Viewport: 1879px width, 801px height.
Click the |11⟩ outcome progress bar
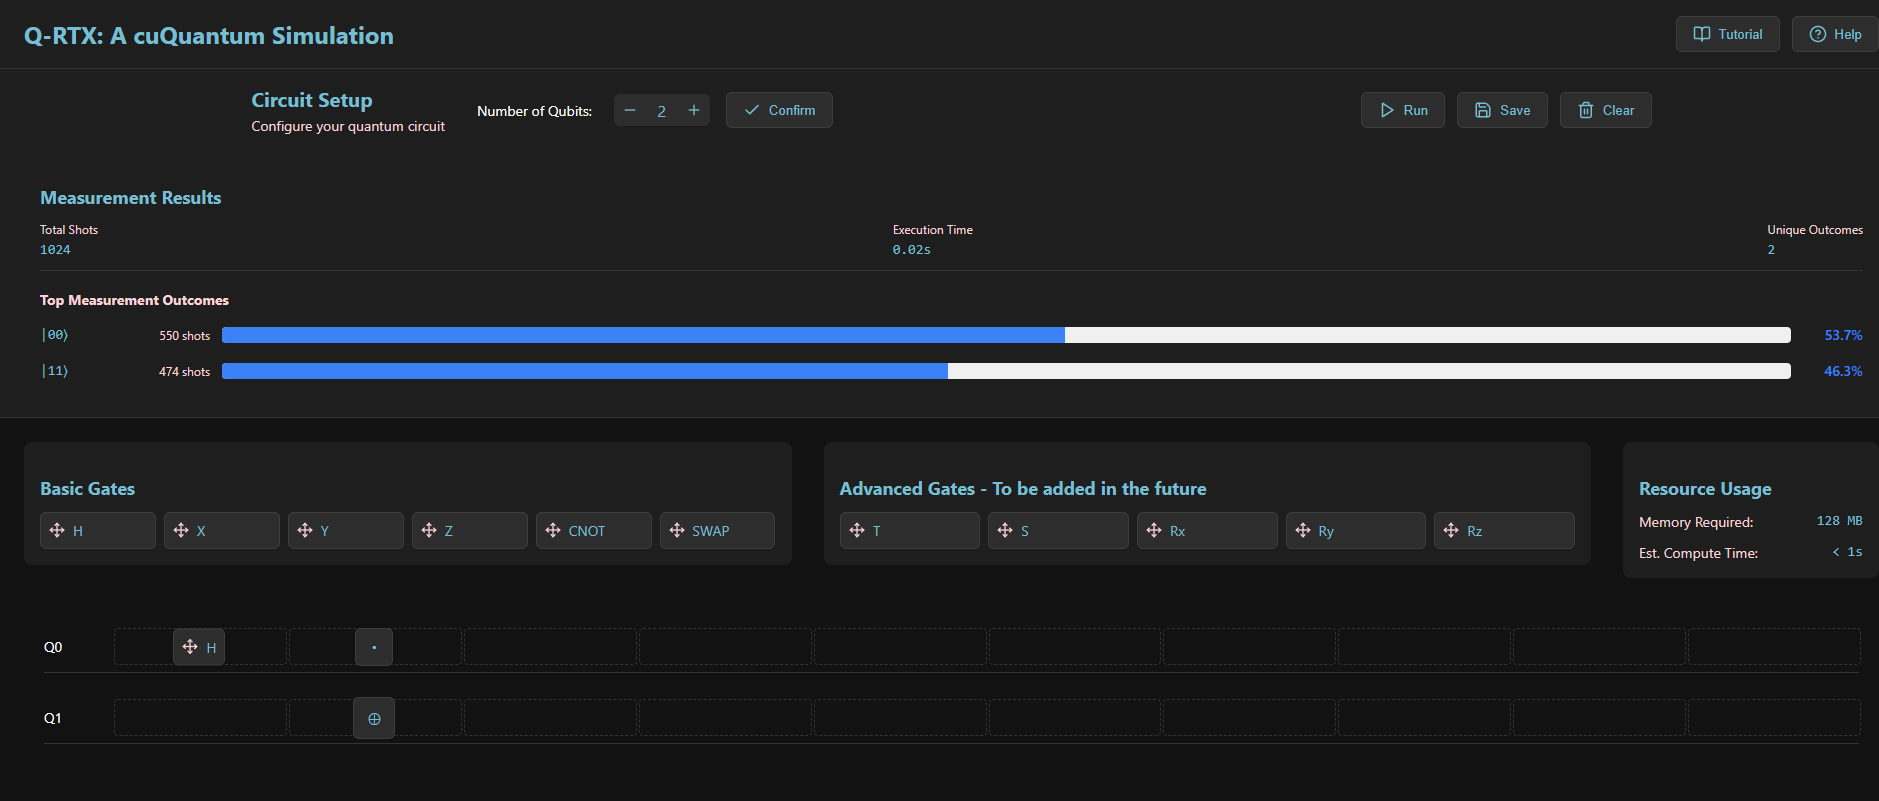click(1006, 371)
